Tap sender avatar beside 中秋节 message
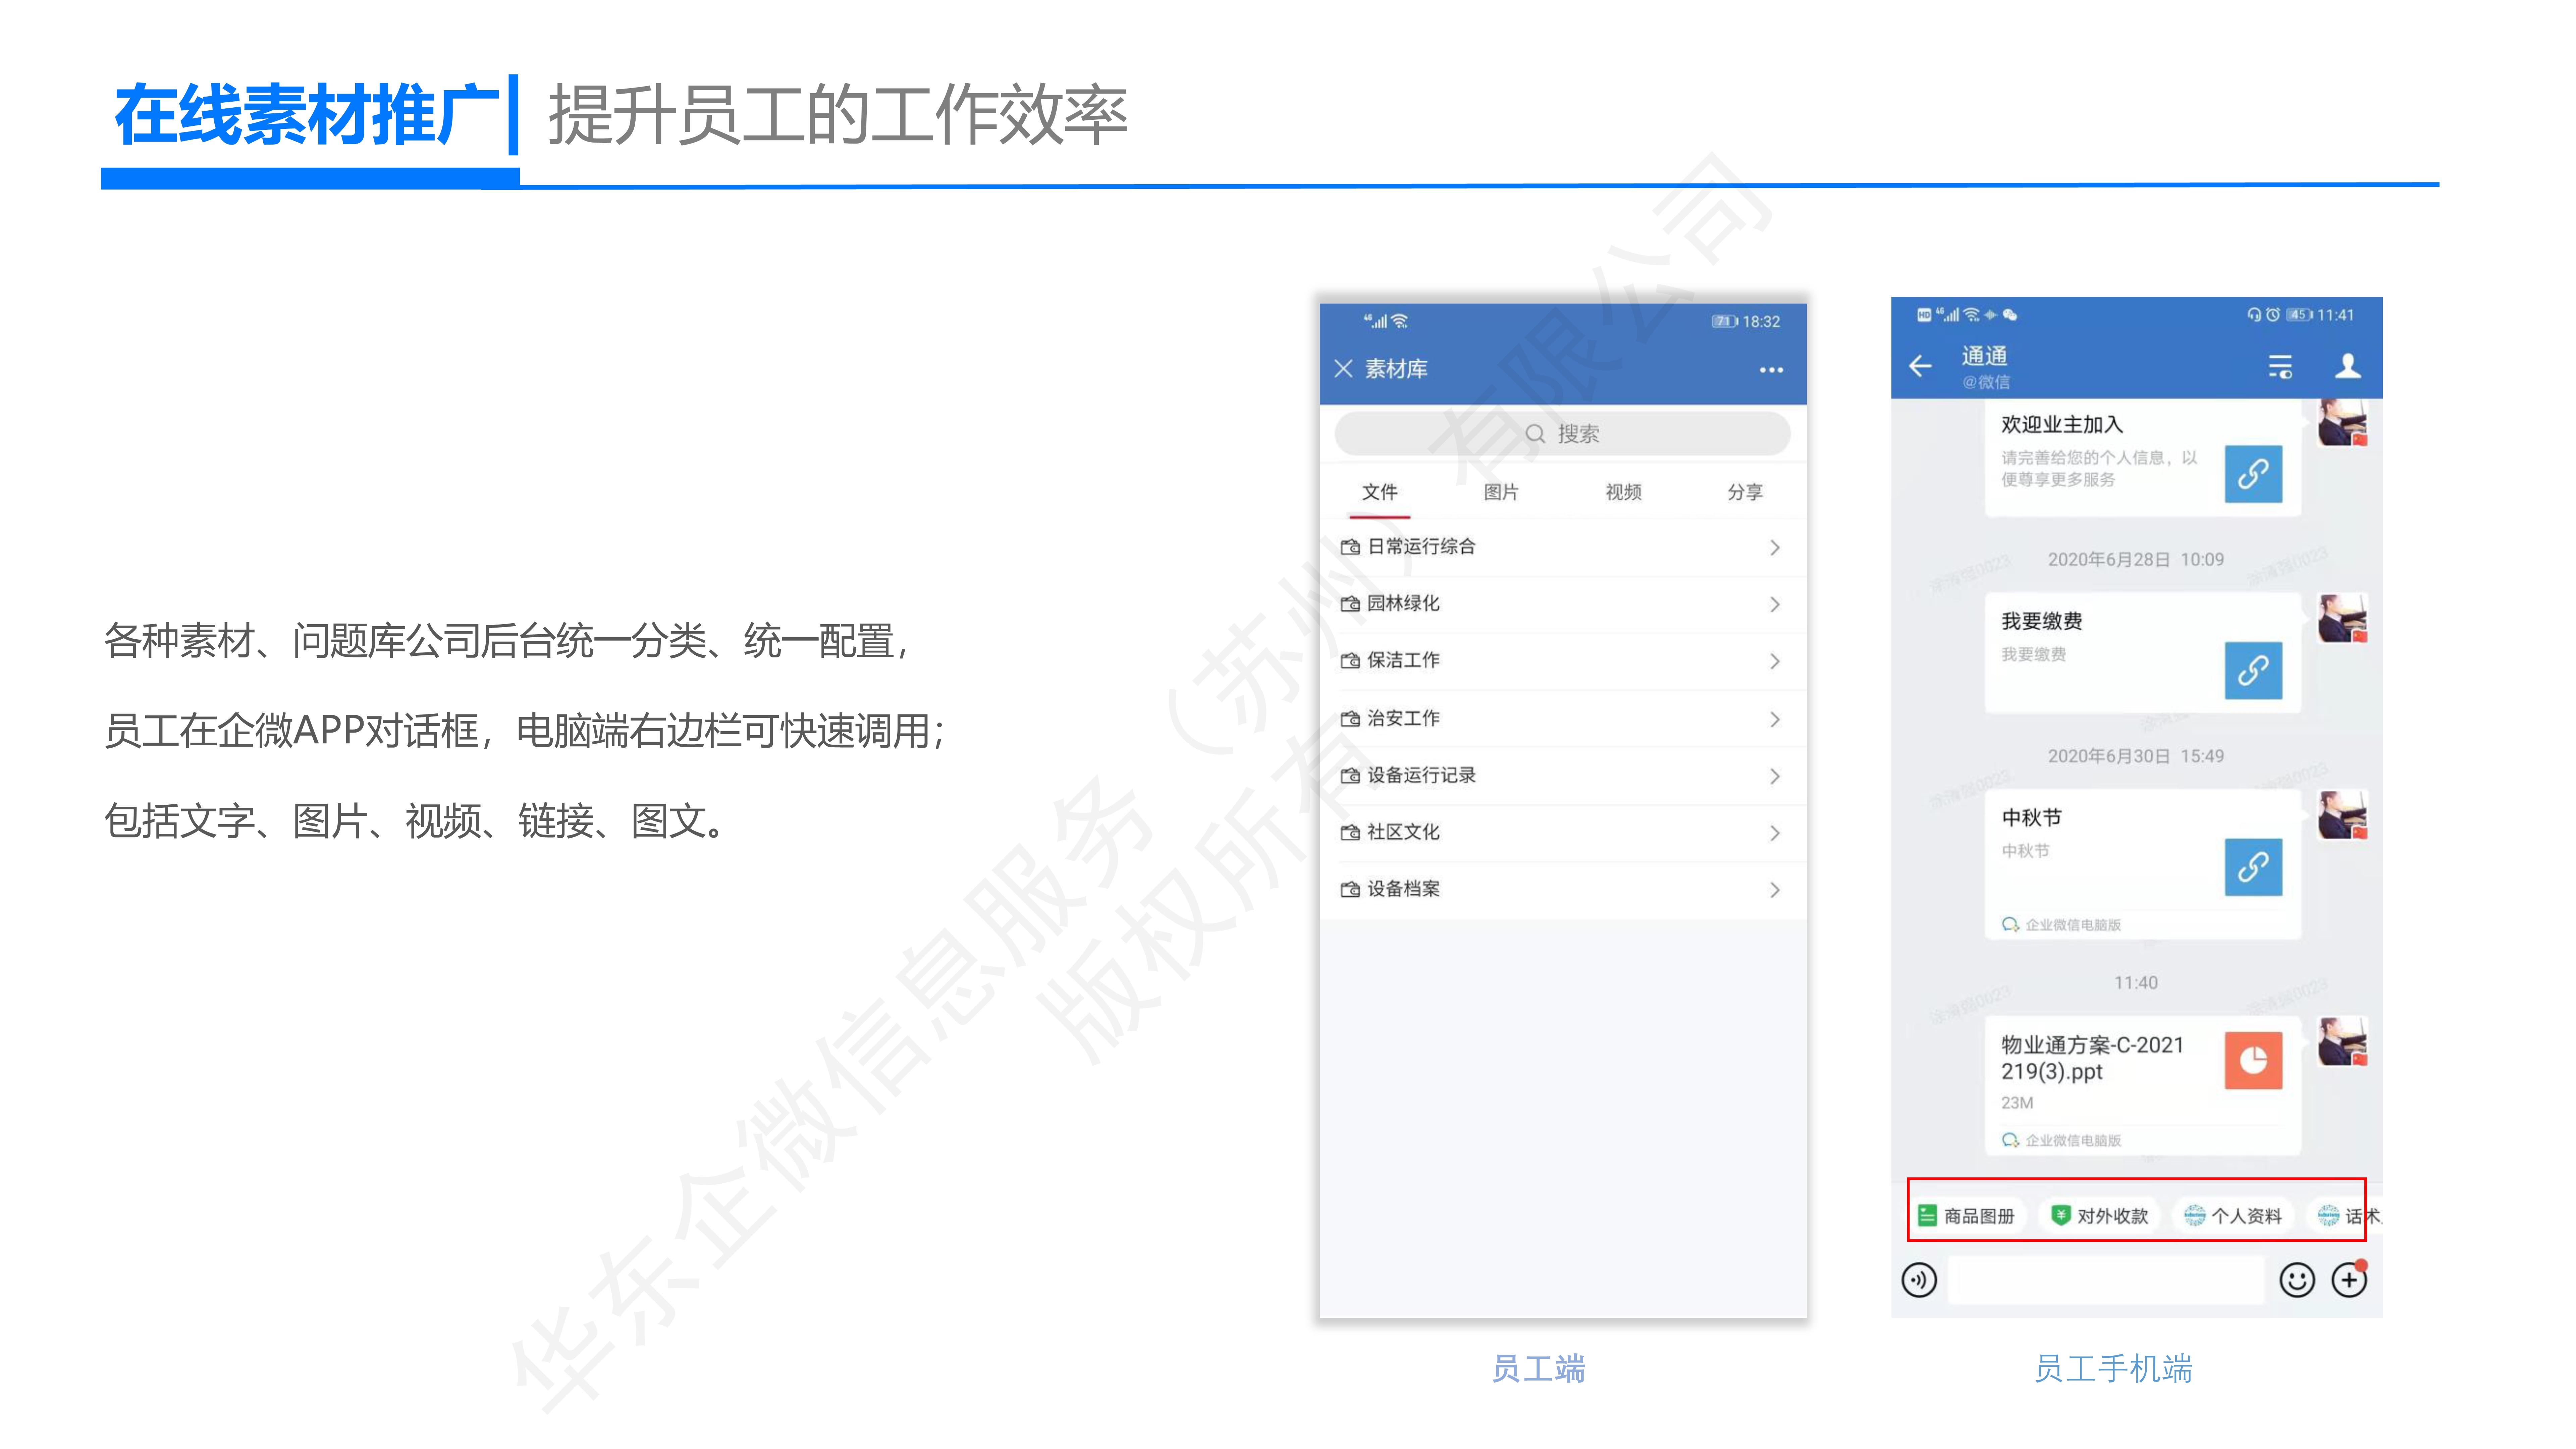Screen dimensions: 2576x1449 pyautogui.click(x=2343, y=816)
